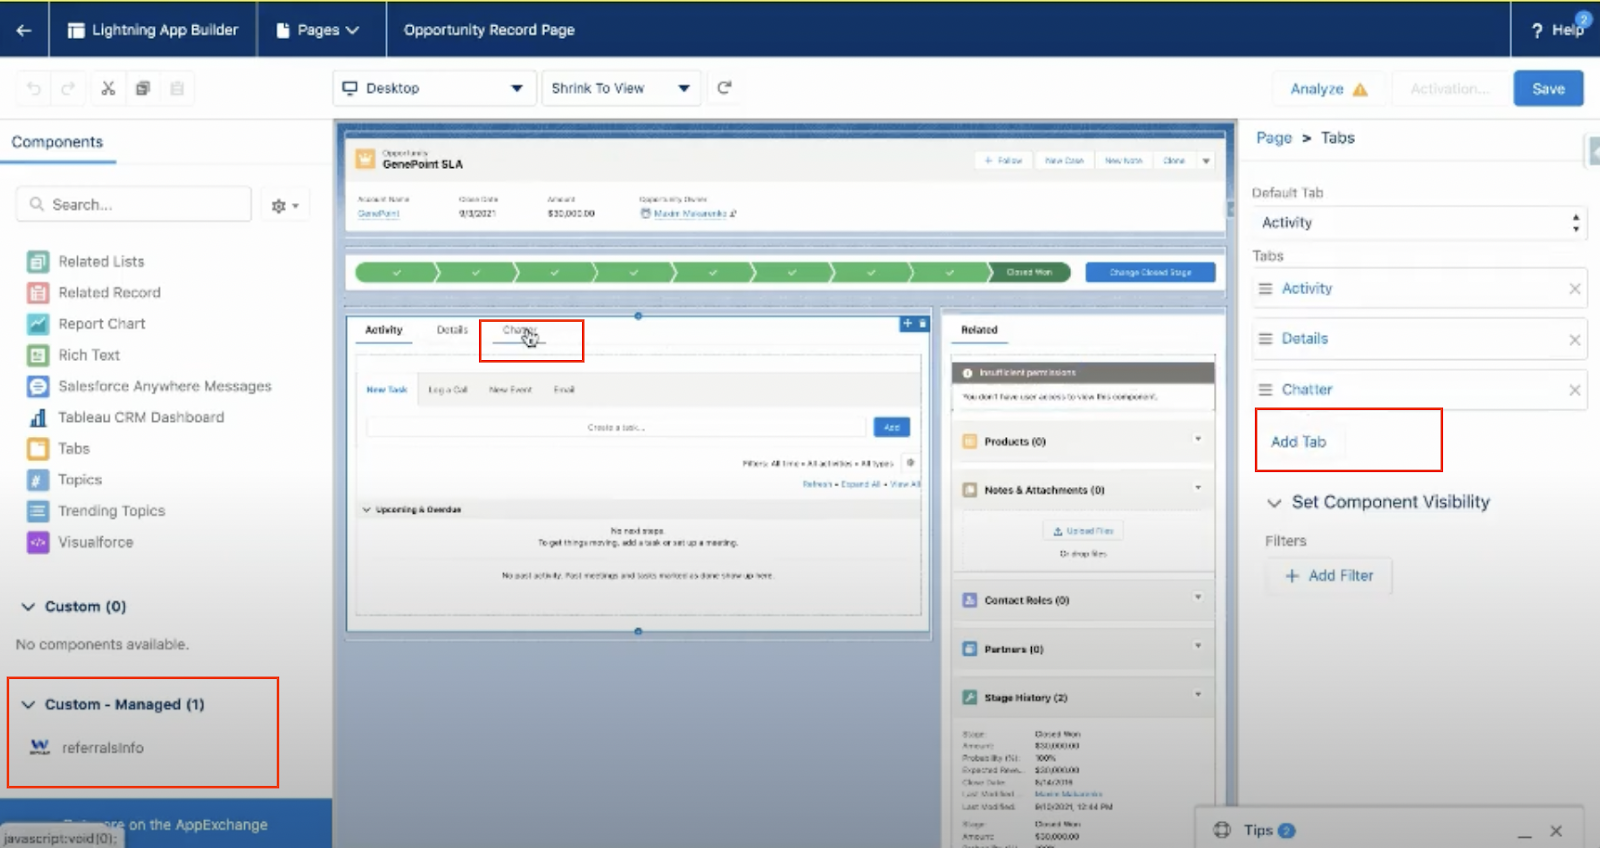Click the Details row in the Tabs list

[1419, 339]
